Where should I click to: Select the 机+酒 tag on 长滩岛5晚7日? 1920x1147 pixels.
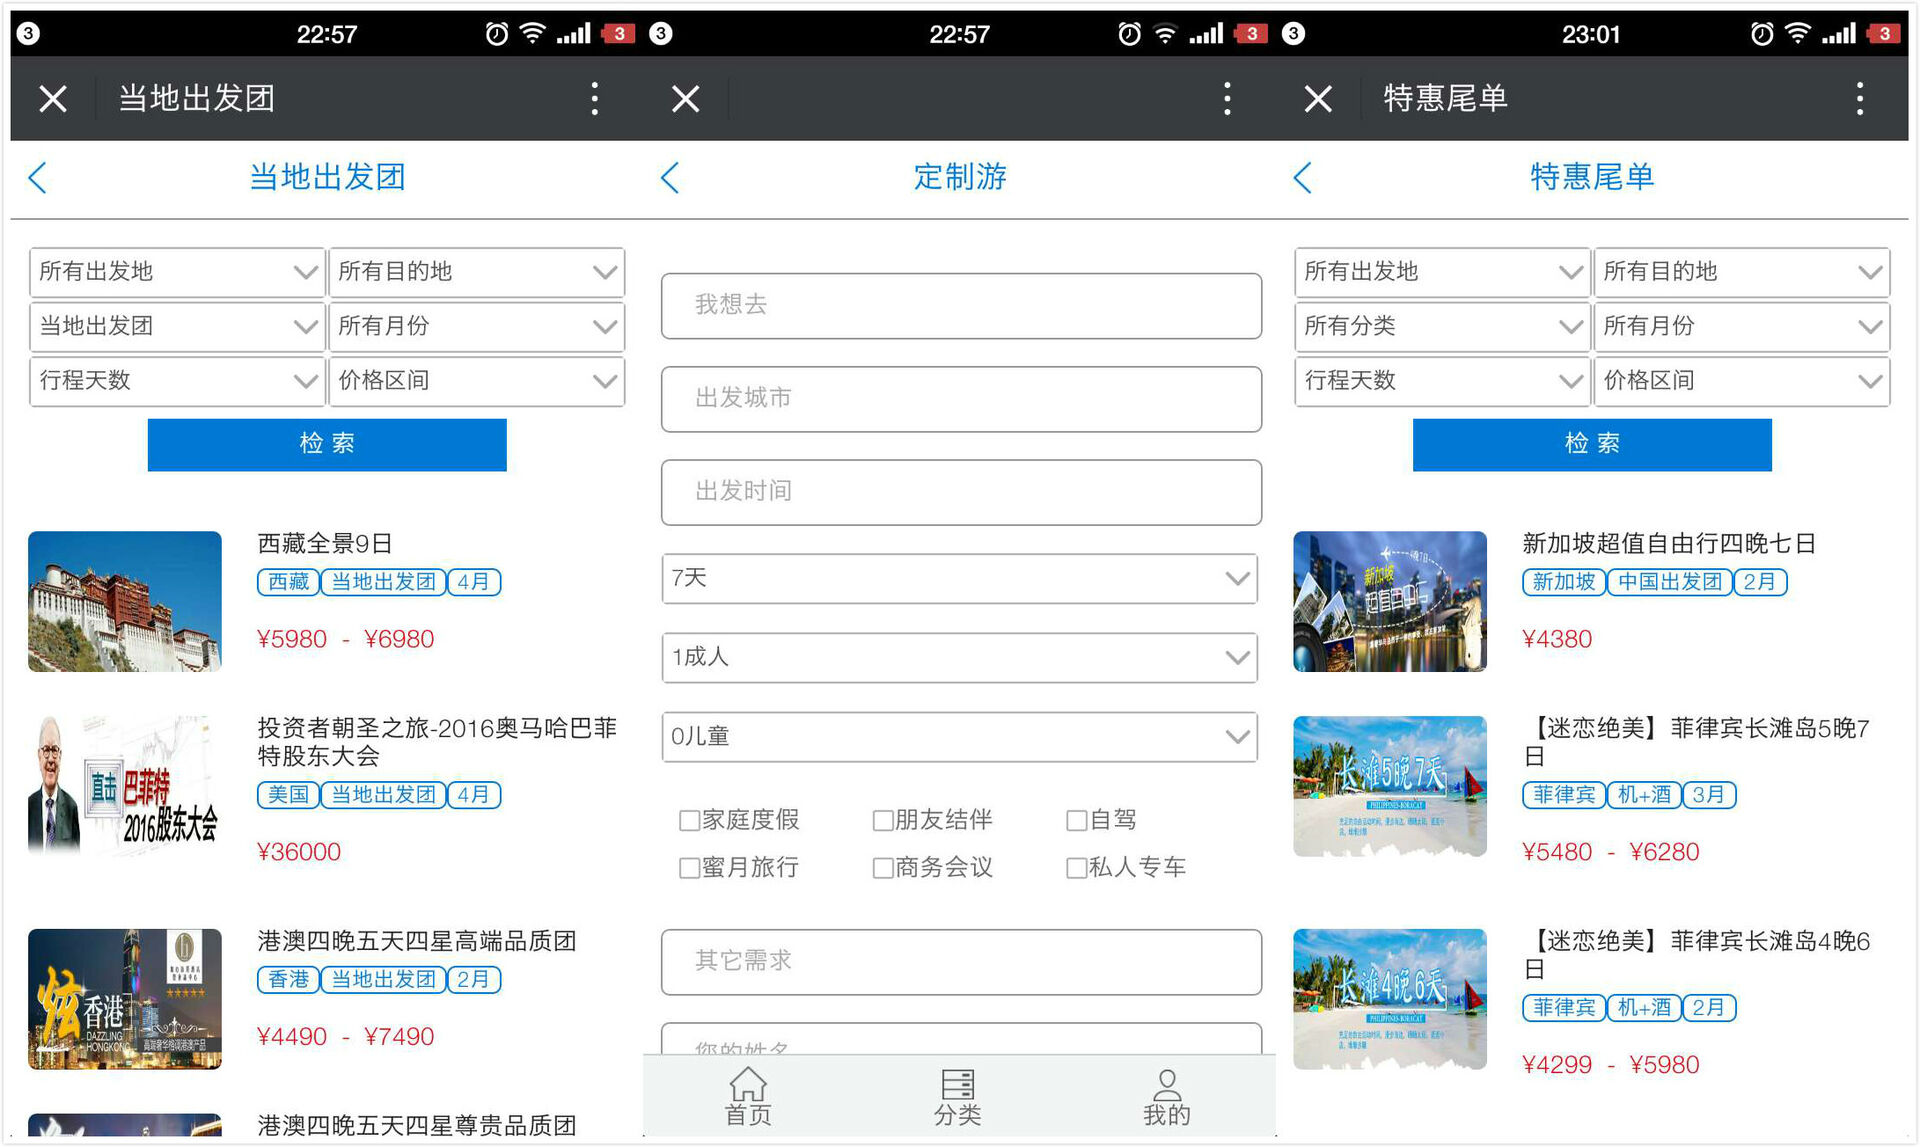[x=1644, y=795]
